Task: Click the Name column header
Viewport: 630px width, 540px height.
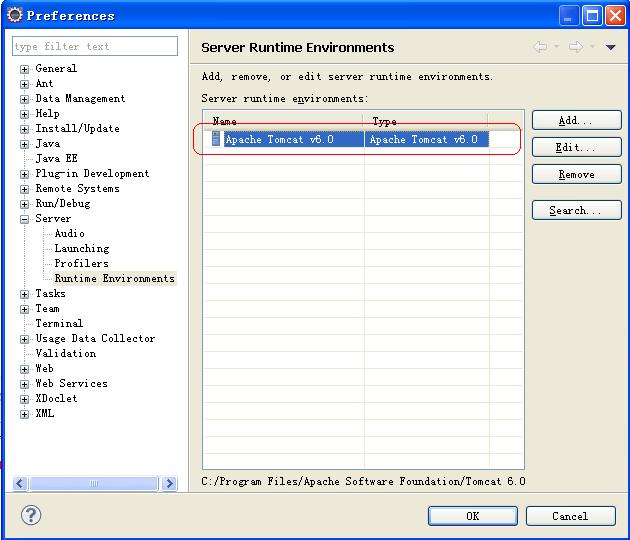Action: click(x=284, y=121)
